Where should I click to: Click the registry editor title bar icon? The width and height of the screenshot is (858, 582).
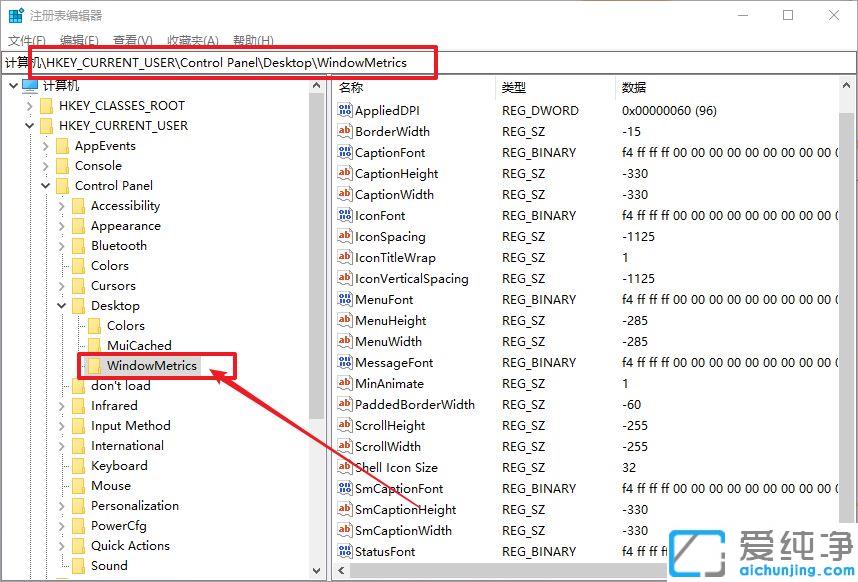[14, 14]
